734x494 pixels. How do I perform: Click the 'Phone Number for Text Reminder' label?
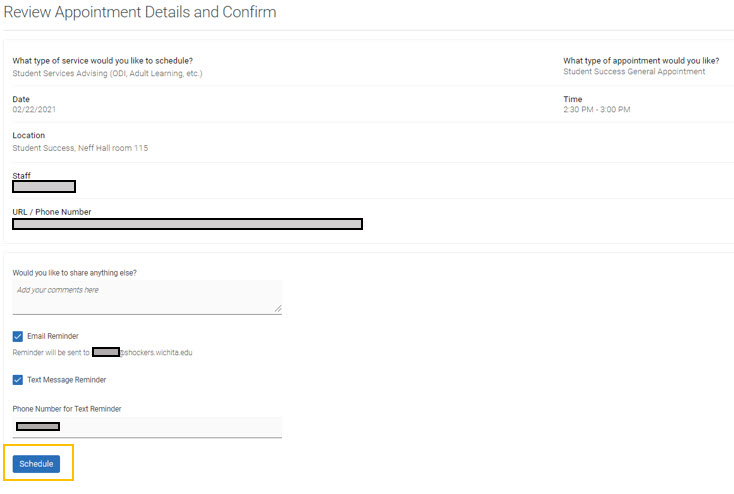pos(67,409)
